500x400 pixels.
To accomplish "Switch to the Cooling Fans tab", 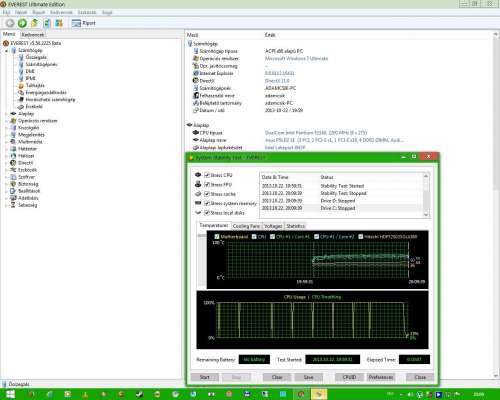I will (x=246, y=226).
